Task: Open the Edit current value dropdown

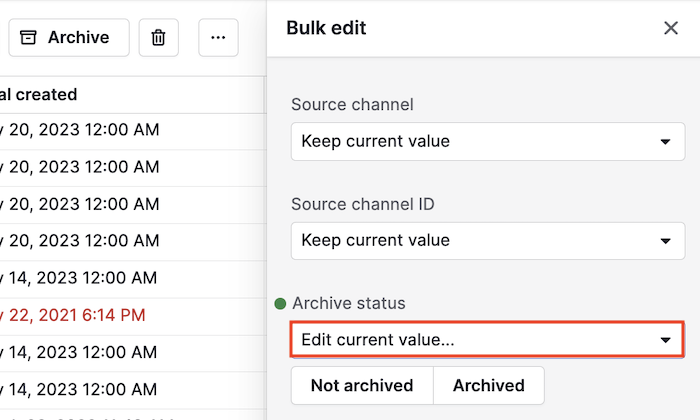Action: (x=487, y=340)
